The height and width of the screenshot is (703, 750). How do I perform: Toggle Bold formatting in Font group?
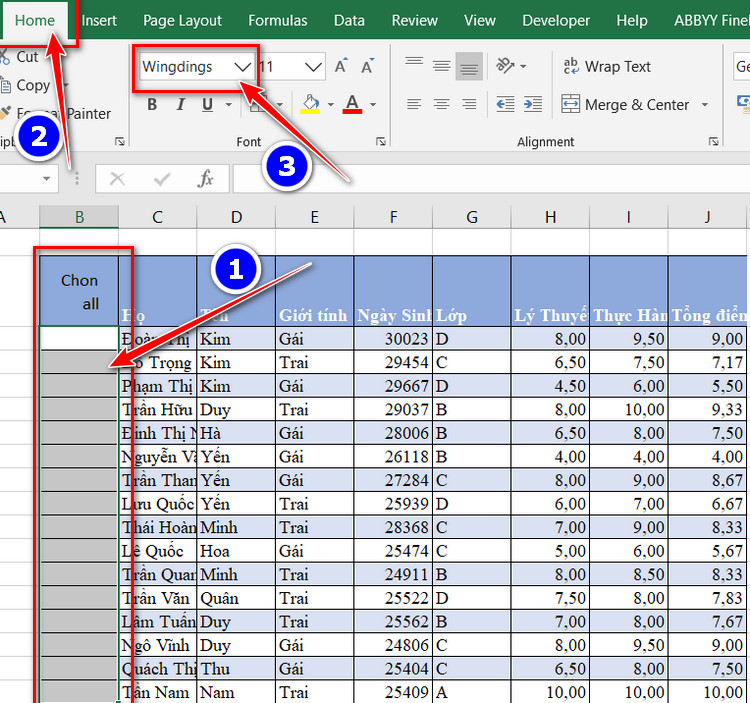152,104
